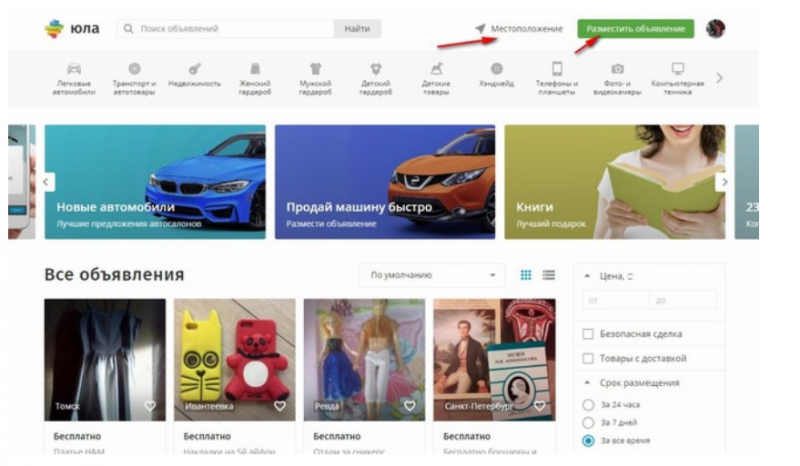This screenshot has height=466, width=800.
Task: Open the Фото- и видеокамеры camera icon
Action: (x=617, y=68)
